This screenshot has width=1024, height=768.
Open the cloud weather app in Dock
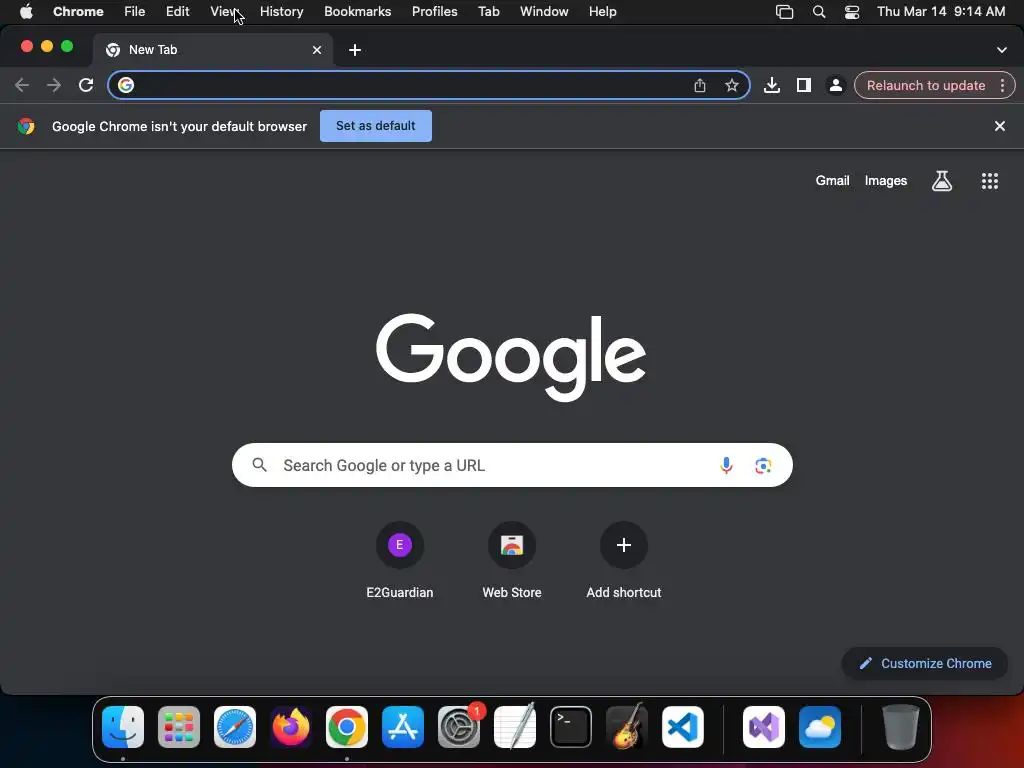click(820, 727)
